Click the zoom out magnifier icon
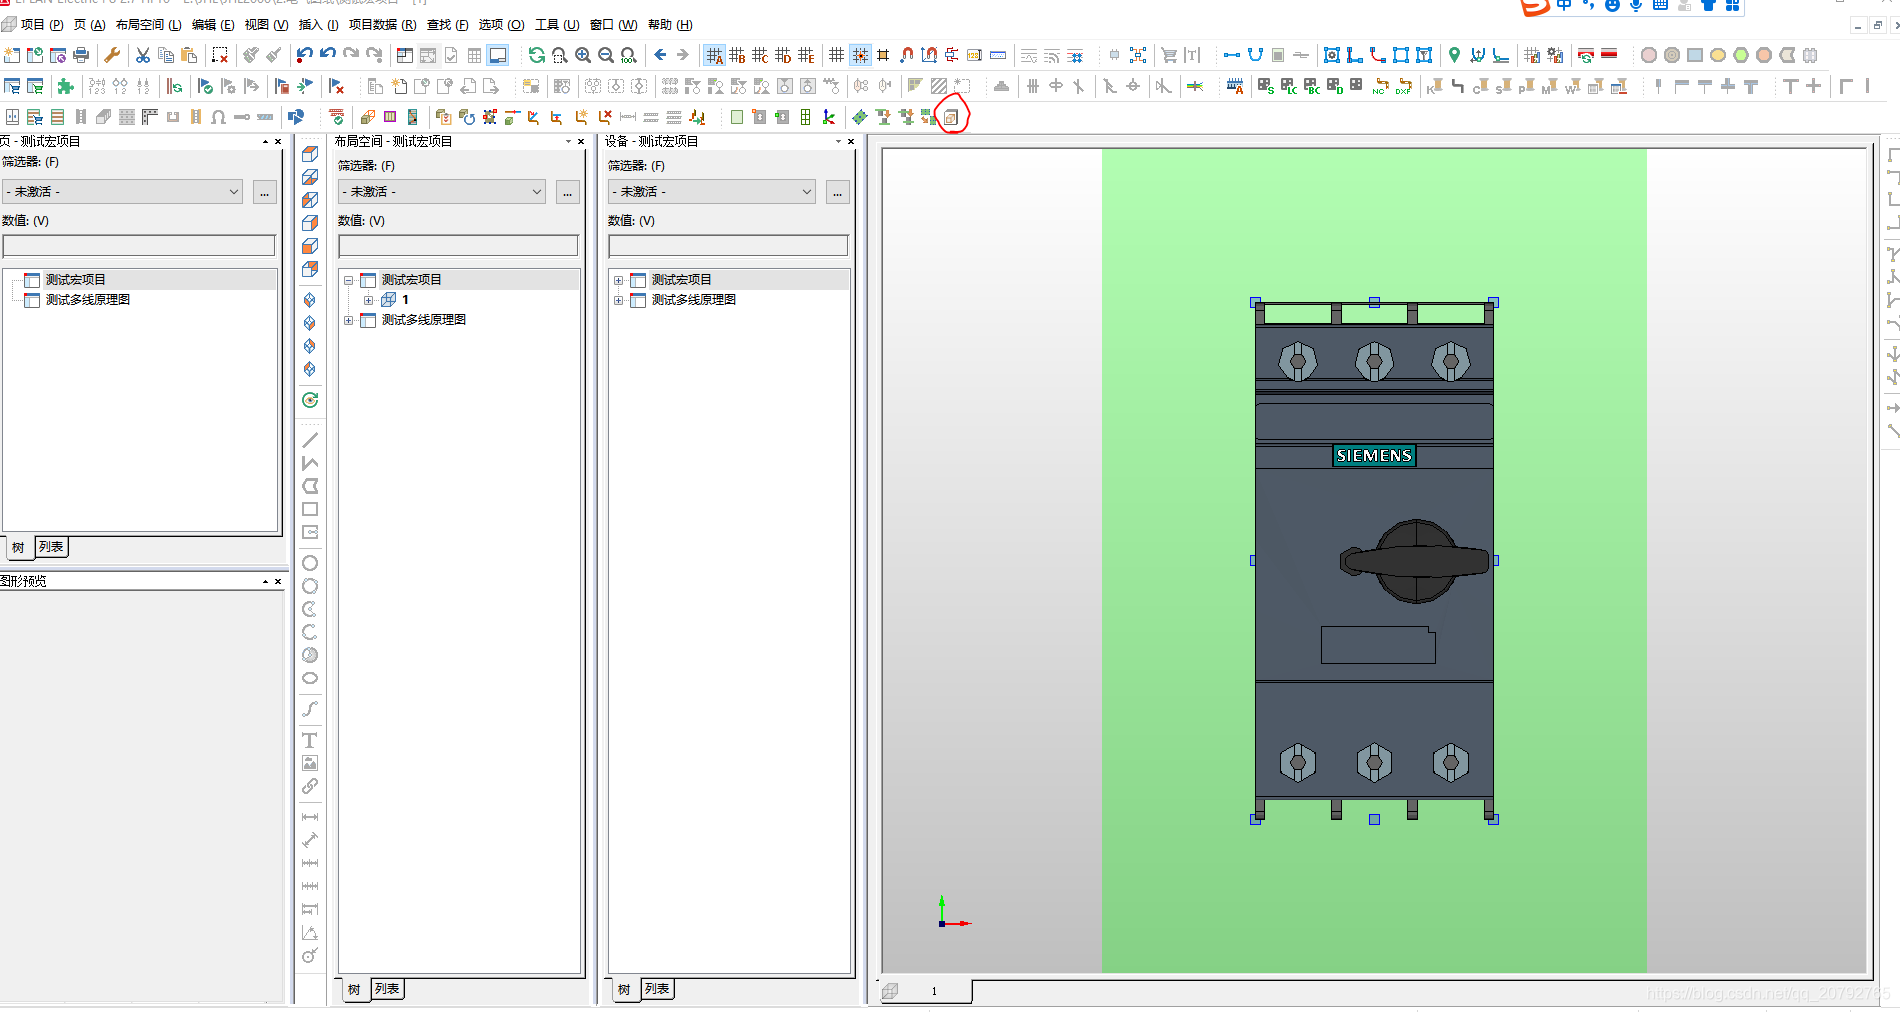Viewport: 1900px width, 1012px height. point(606,55)
